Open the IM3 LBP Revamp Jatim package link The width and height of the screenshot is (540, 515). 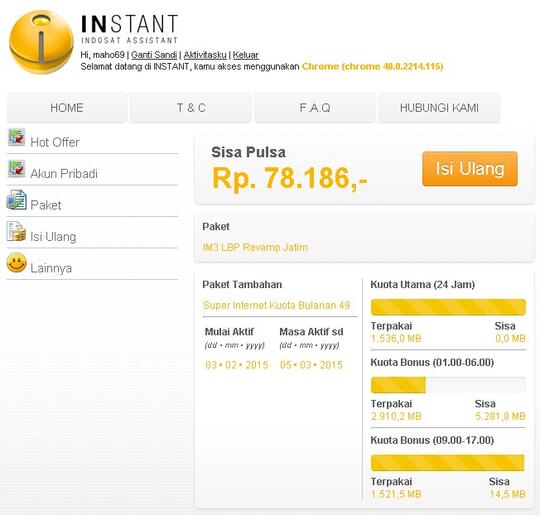coord(255,247)
